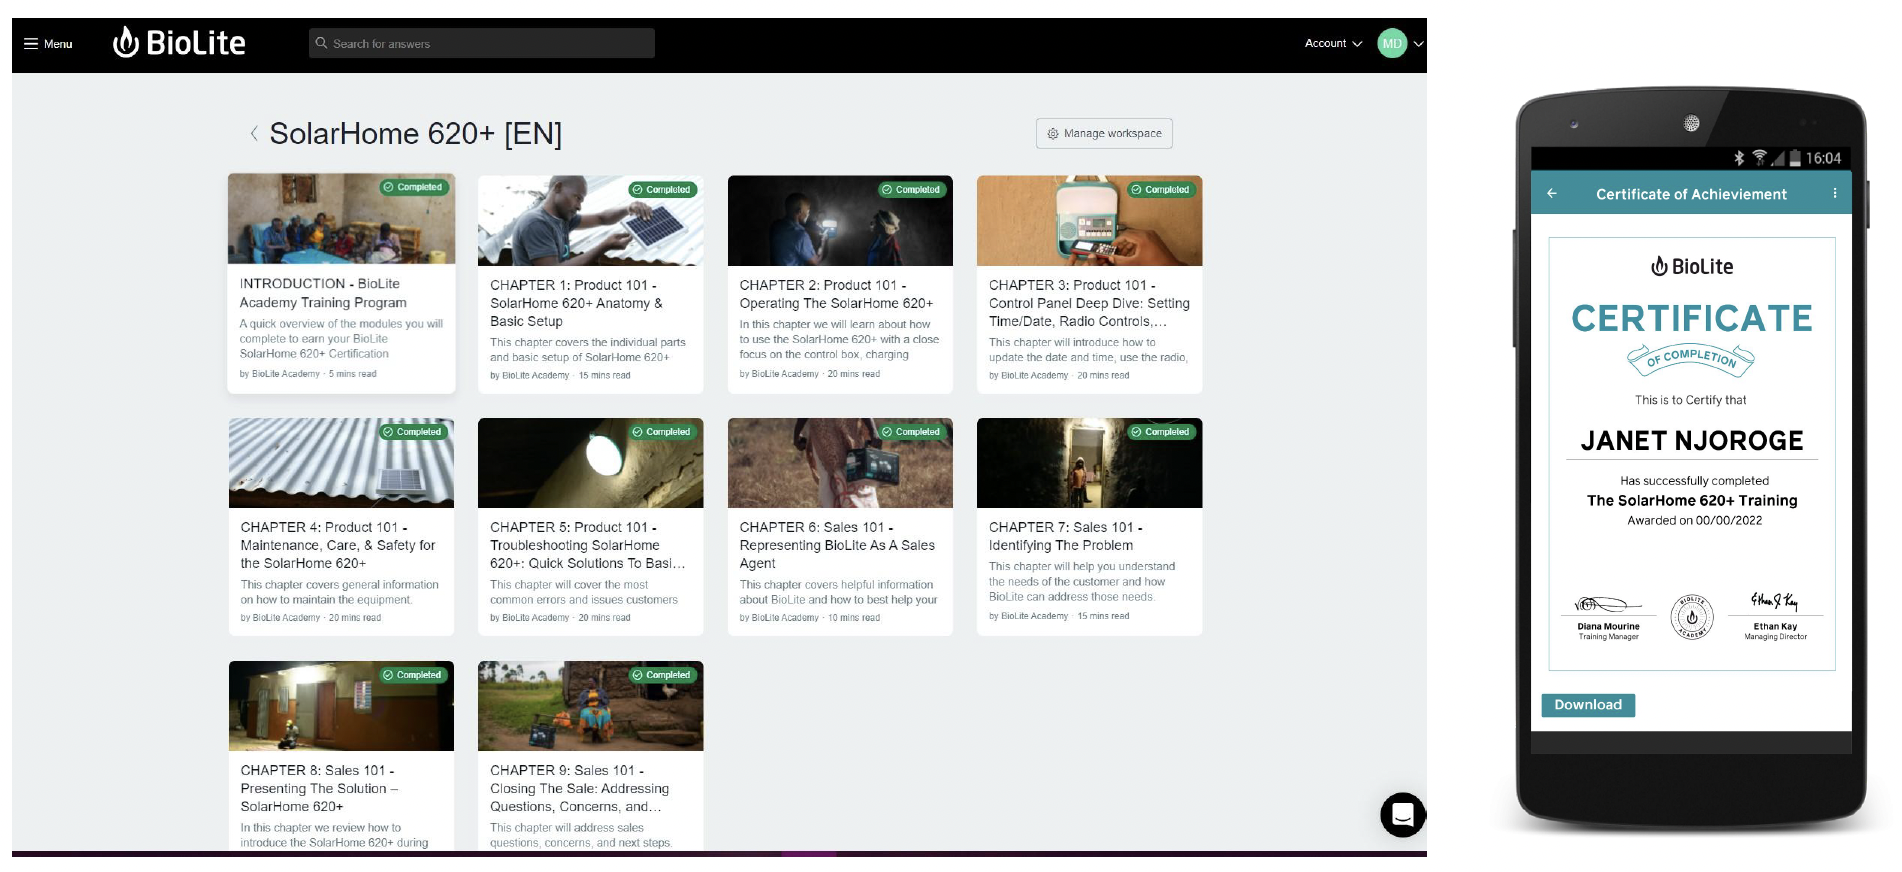Tap the battery icon in phone status bar
The image size is (1902, 872).
[x=1795, y=158]
